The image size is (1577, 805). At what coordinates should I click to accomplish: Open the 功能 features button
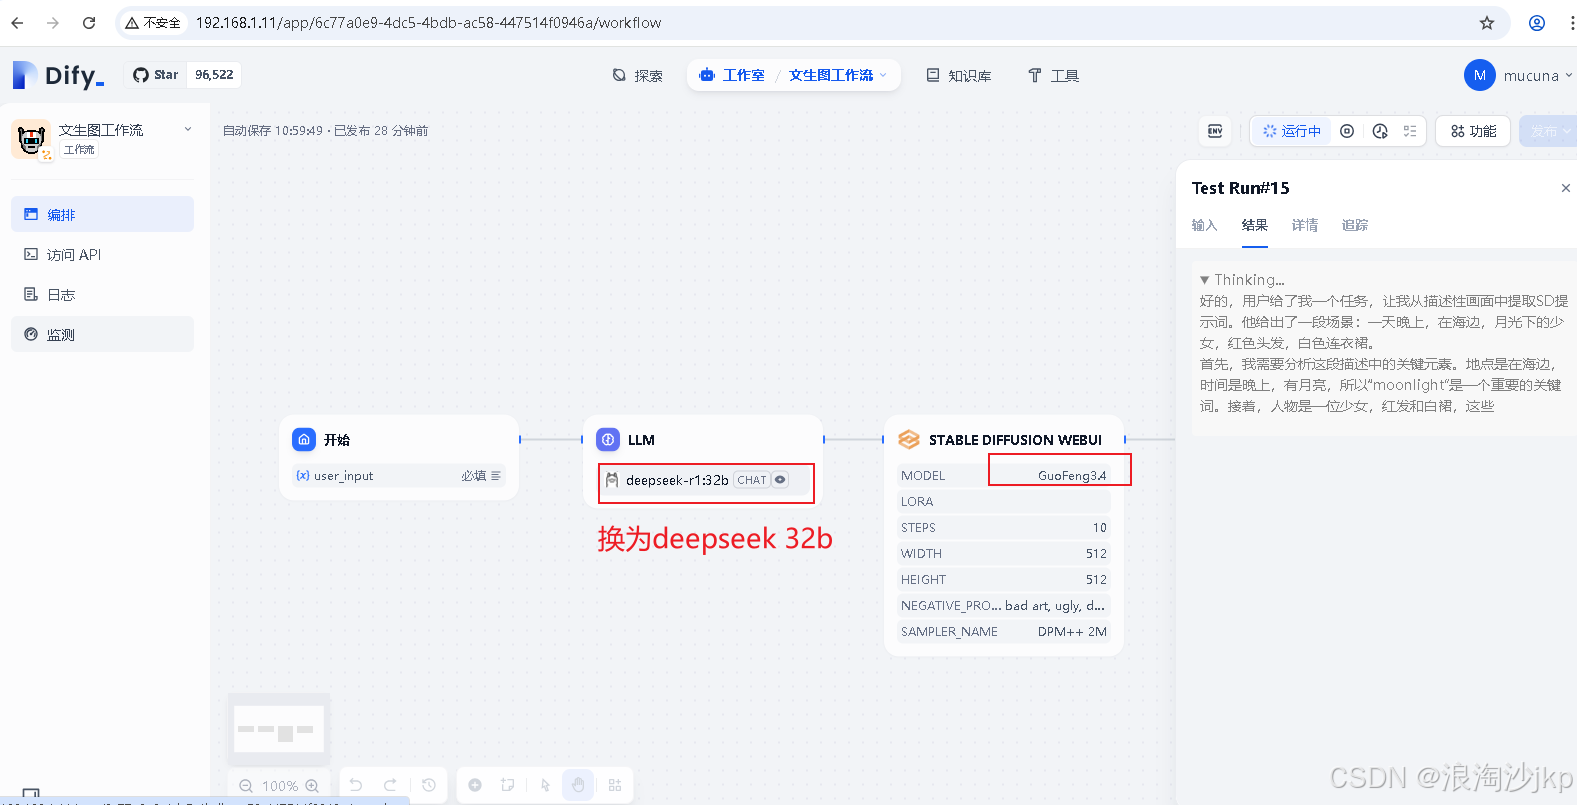pos(1473,131)
